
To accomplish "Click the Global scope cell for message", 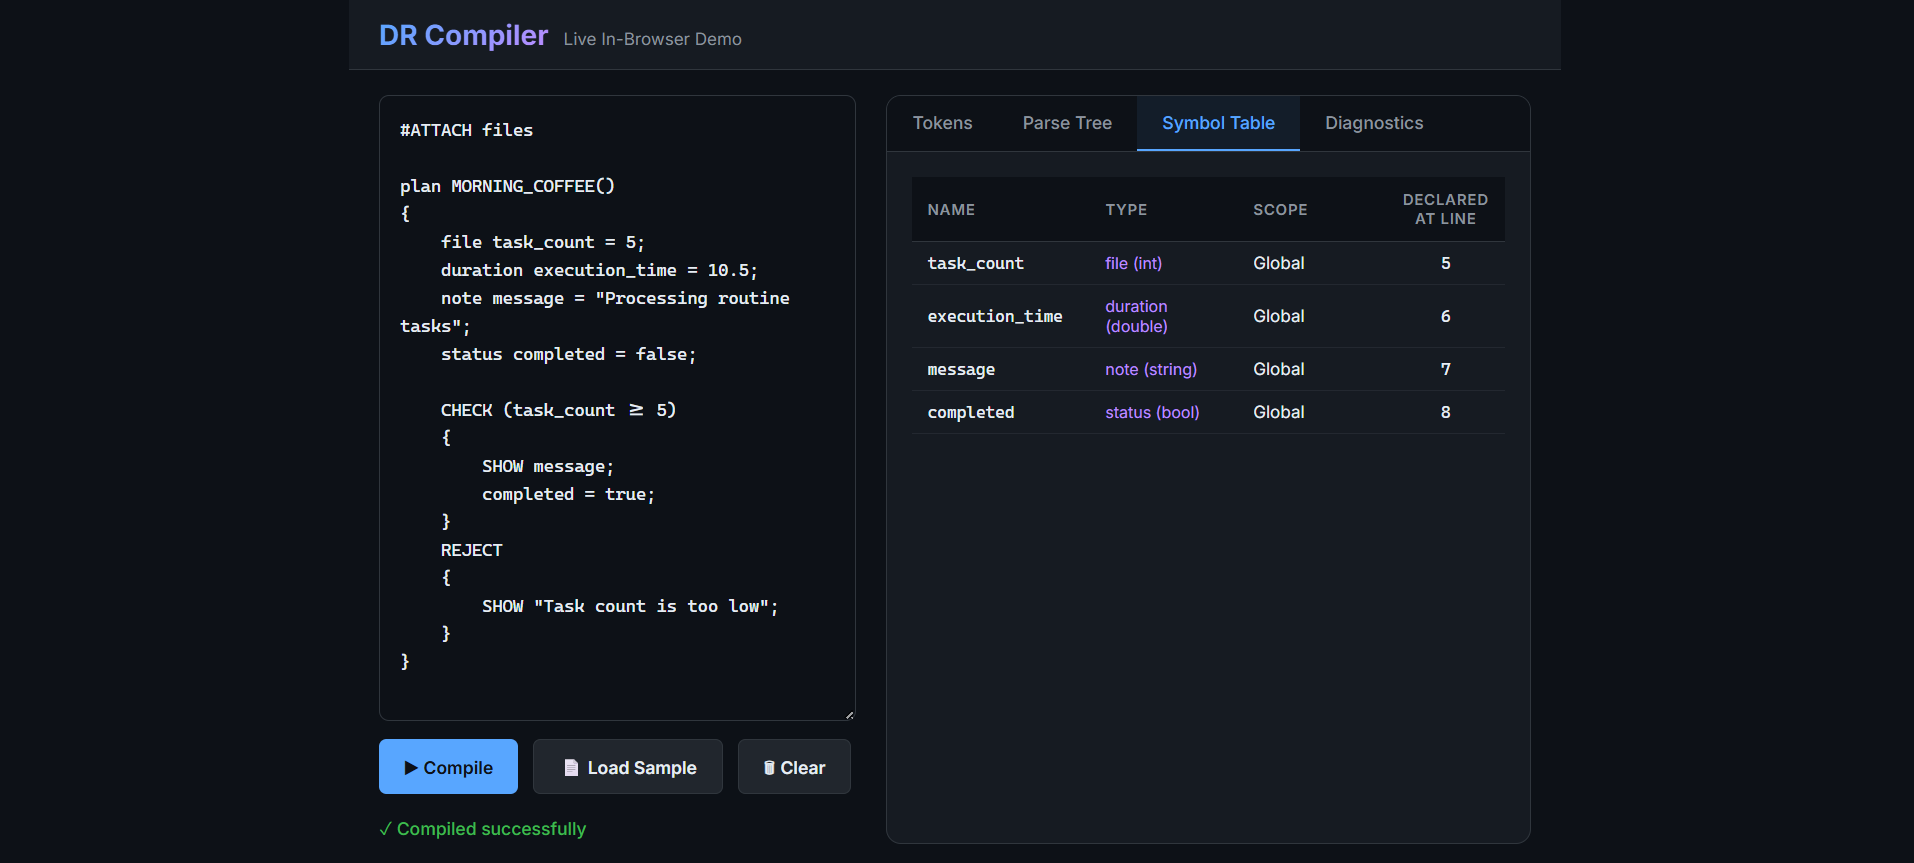I will (x=1279, y=369).
